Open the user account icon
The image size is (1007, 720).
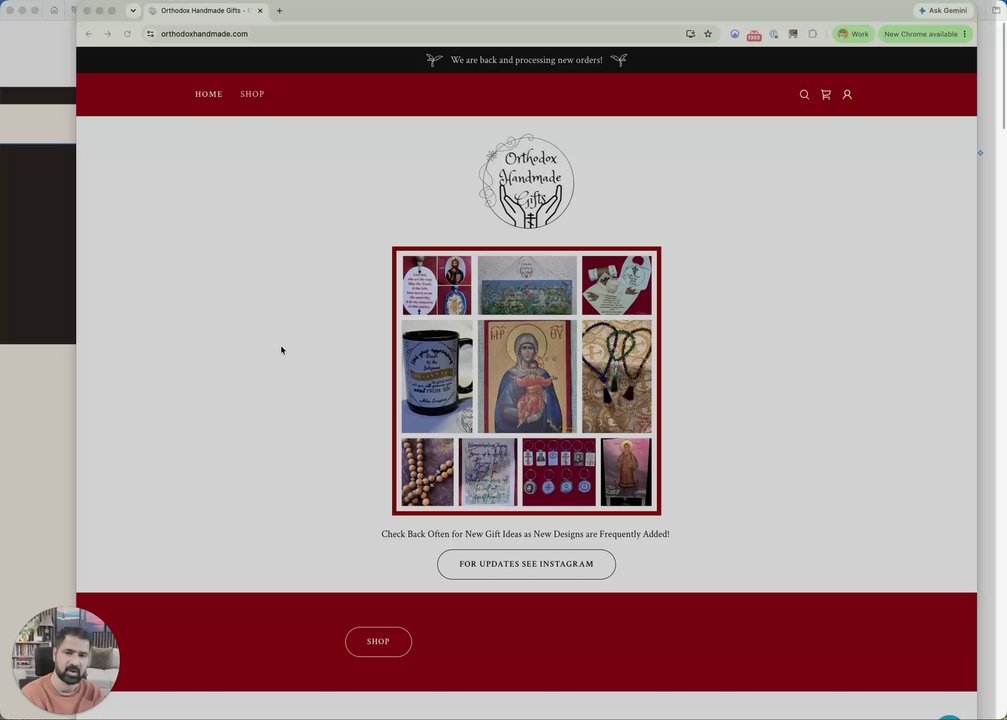pyautogui.click(x=847, y=94)
